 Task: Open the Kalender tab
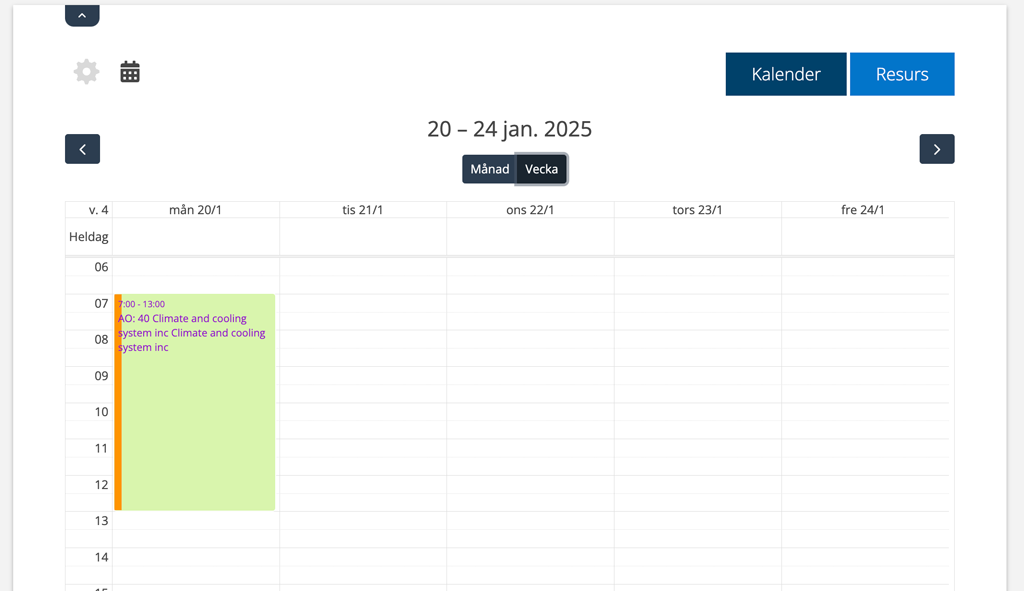point(786,74)
